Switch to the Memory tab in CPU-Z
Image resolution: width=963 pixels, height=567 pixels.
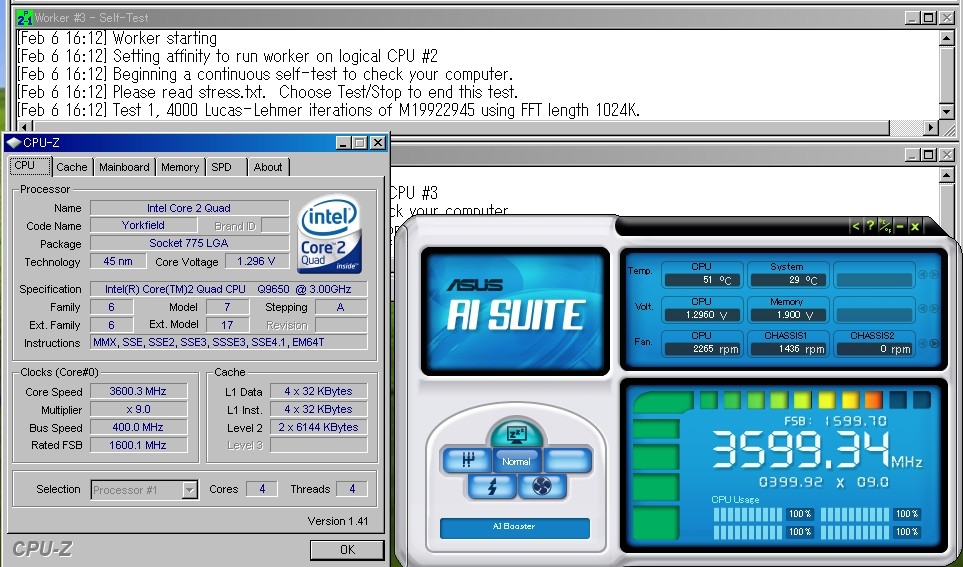180,167
